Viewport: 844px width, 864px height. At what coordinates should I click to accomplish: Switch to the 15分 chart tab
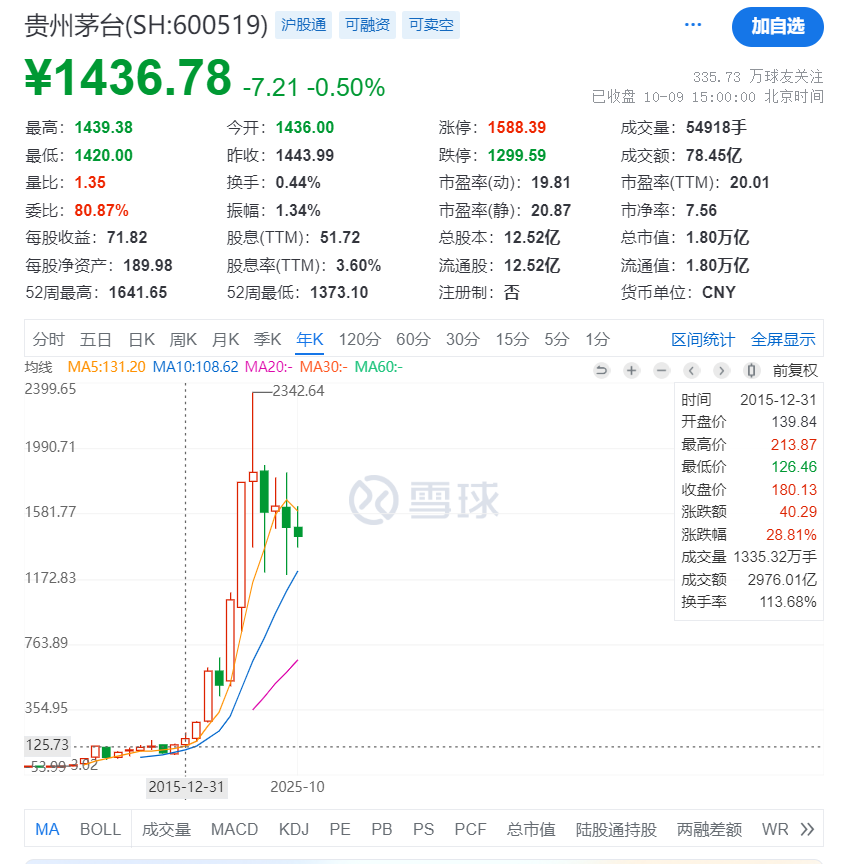(512, 339)
